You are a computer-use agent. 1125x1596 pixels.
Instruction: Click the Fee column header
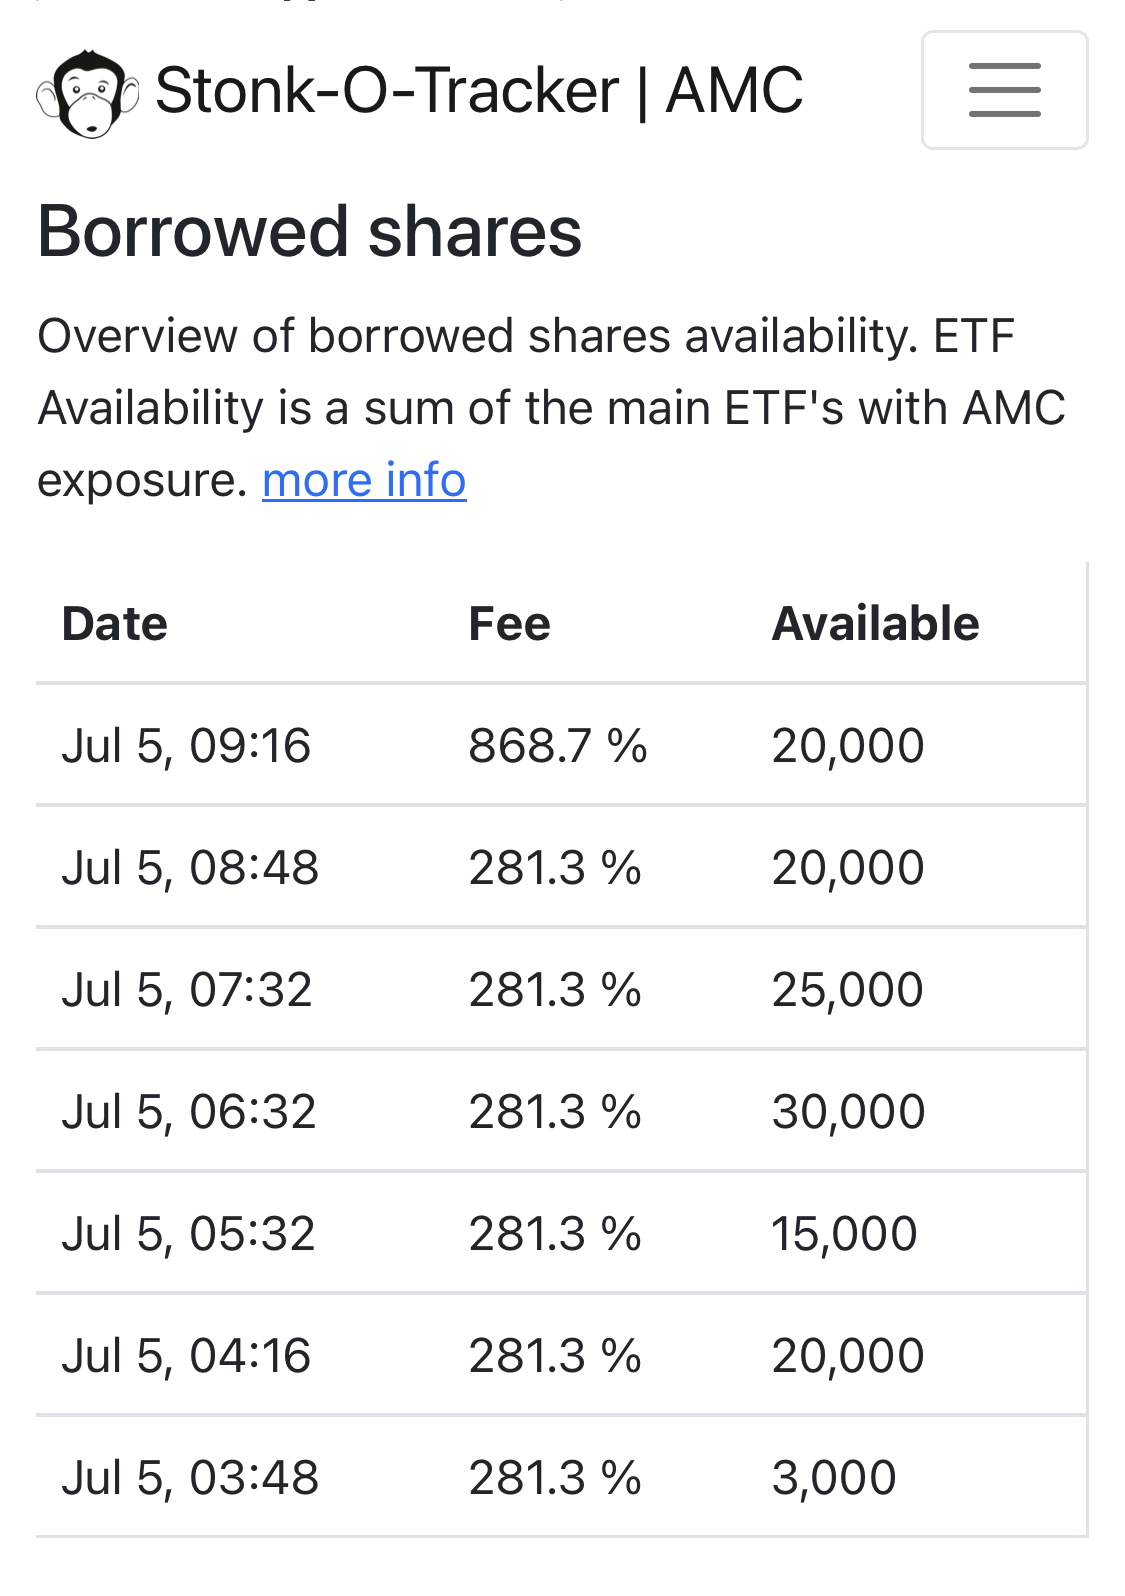(x=509, y=624)
